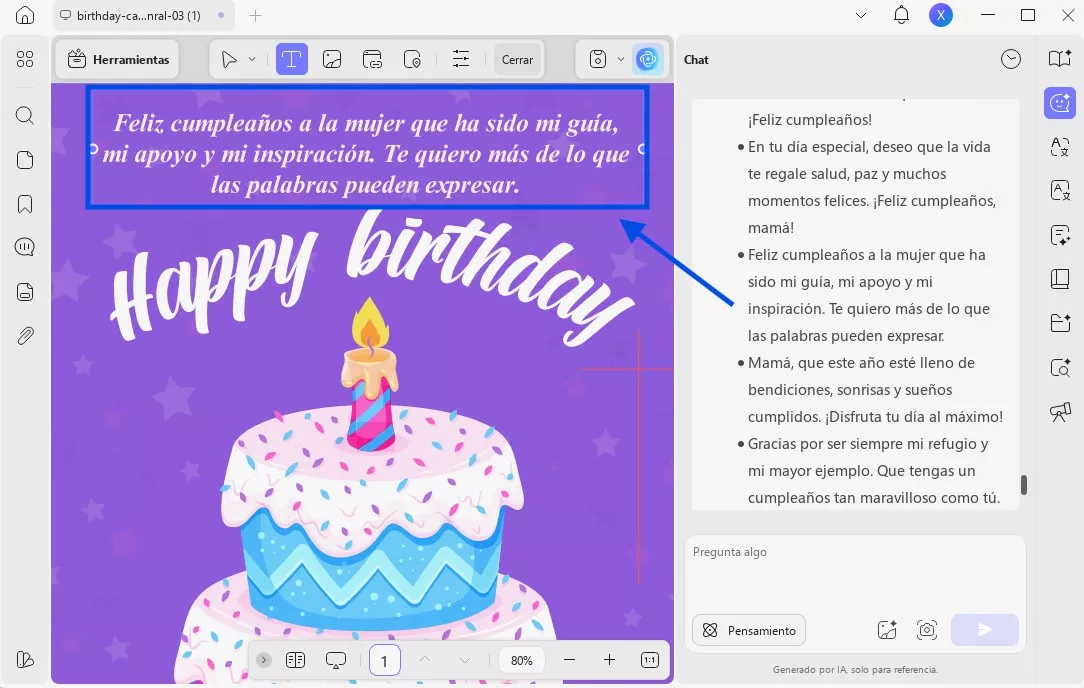This screenshot has width=1084, height=688.
Task: Switch to two-page reading view icon
Action: [x=295, y=660]
